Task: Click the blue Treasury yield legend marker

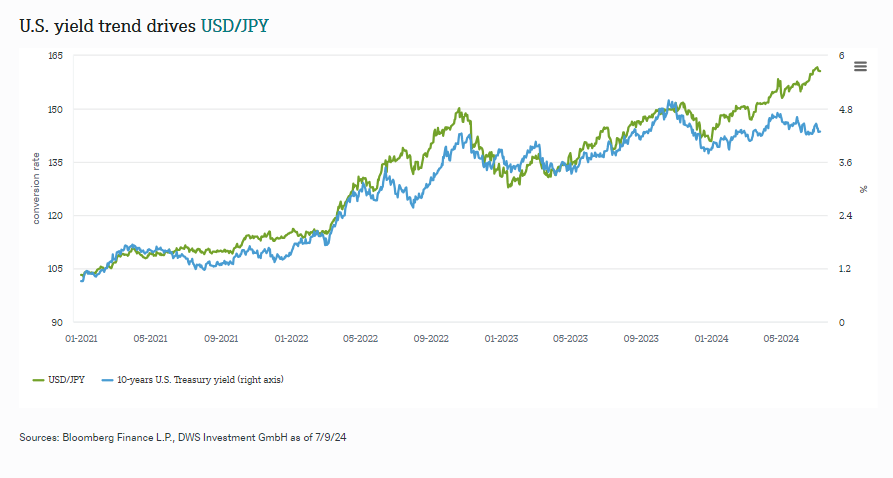Action: coord(108,380)
